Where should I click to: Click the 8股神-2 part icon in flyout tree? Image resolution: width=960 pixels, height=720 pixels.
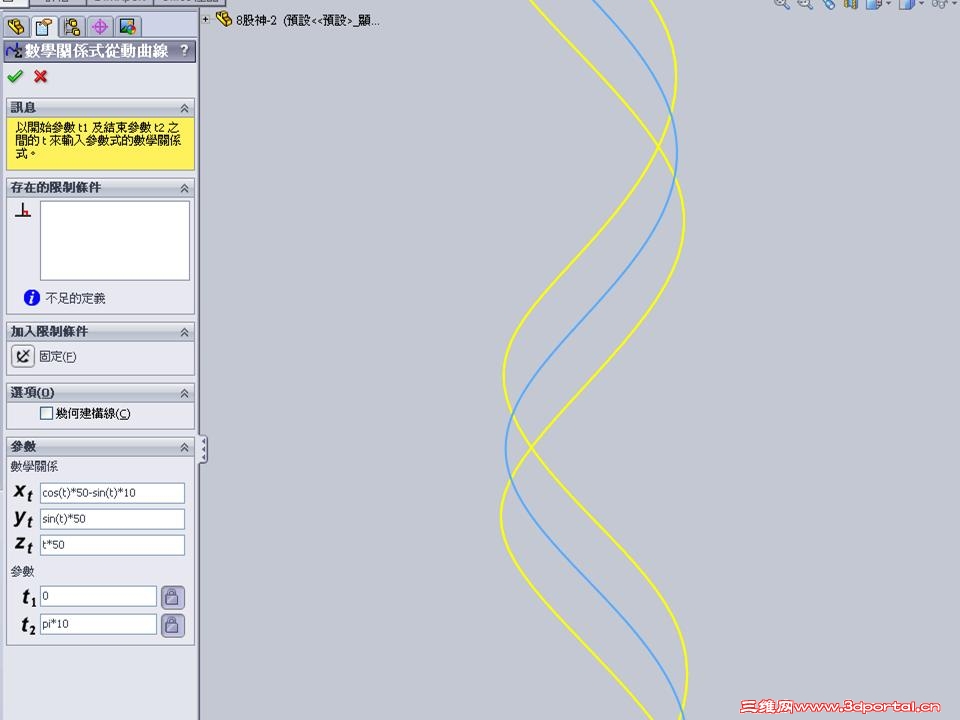coord(223,20)
